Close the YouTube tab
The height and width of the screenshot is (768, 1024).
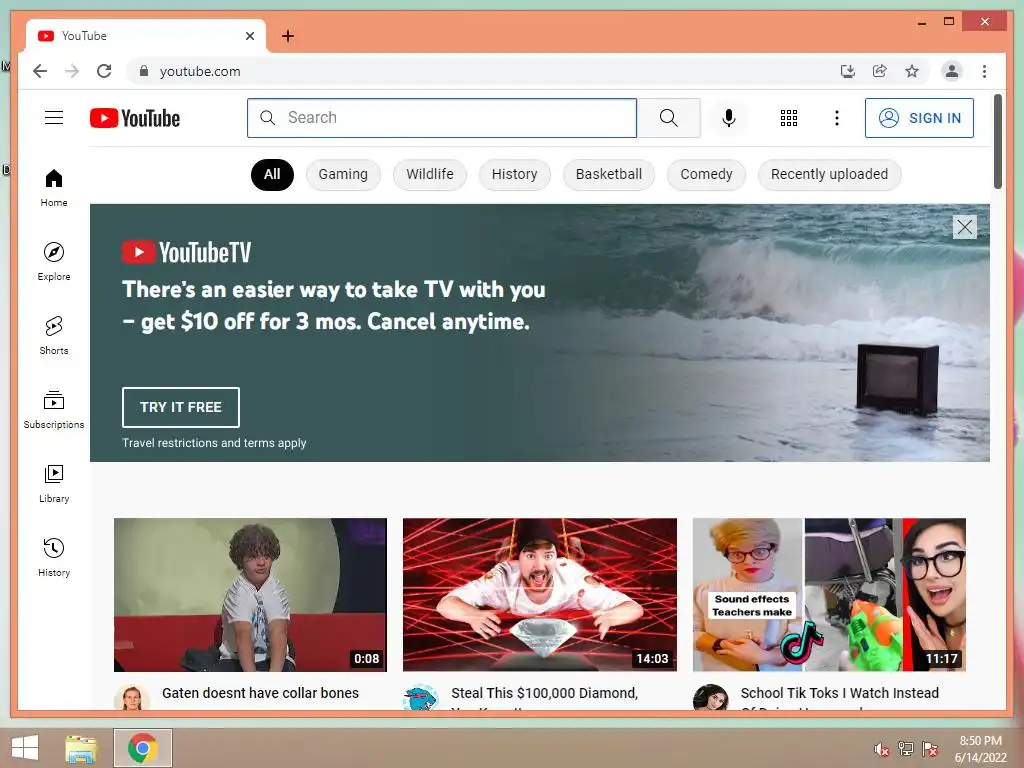(x=249, y=36)
